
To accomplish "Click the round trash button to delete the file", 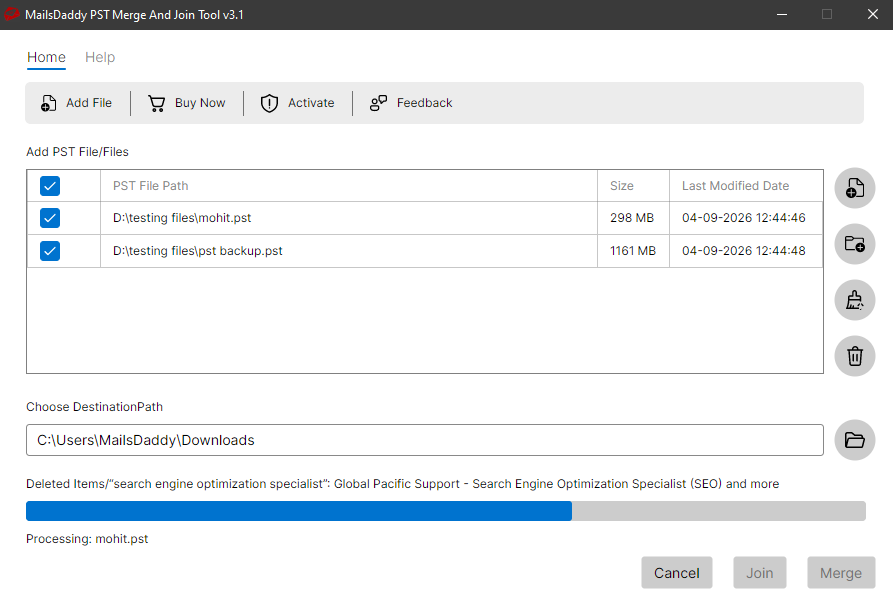I will click(855, 356).
